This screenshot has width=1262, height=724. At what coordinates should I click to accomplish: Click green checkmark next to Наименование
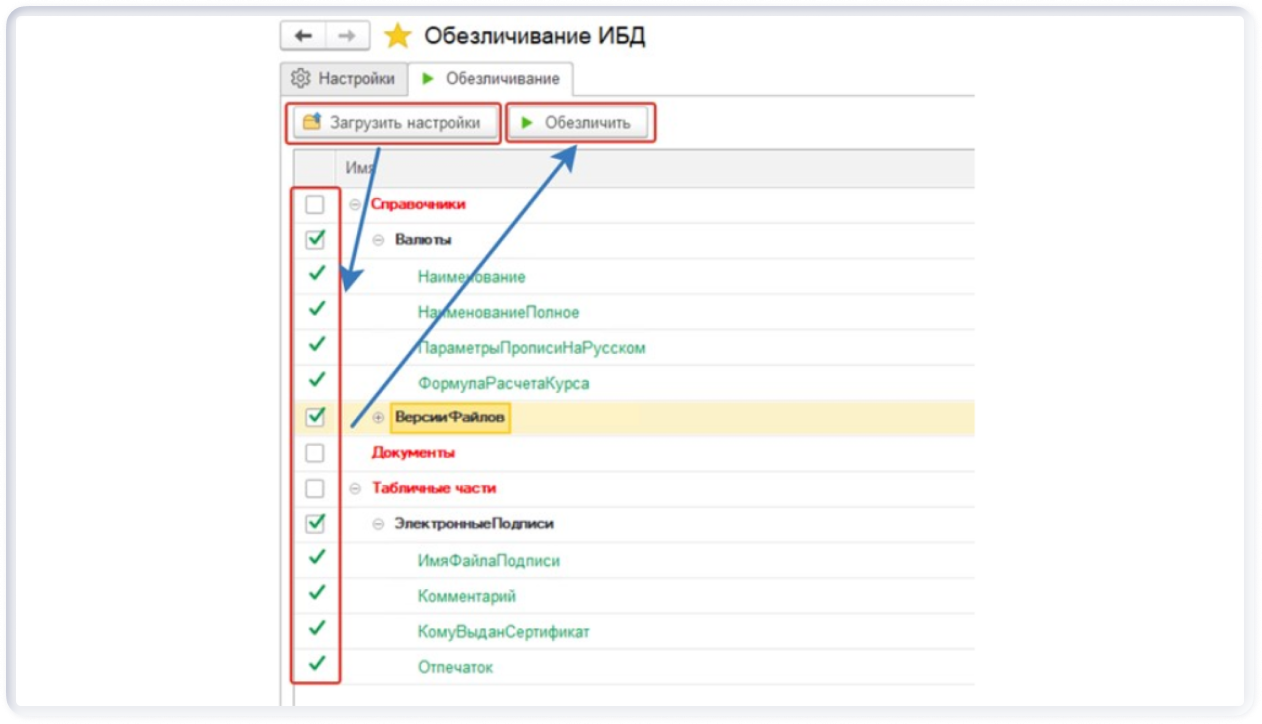coord(316,274)
